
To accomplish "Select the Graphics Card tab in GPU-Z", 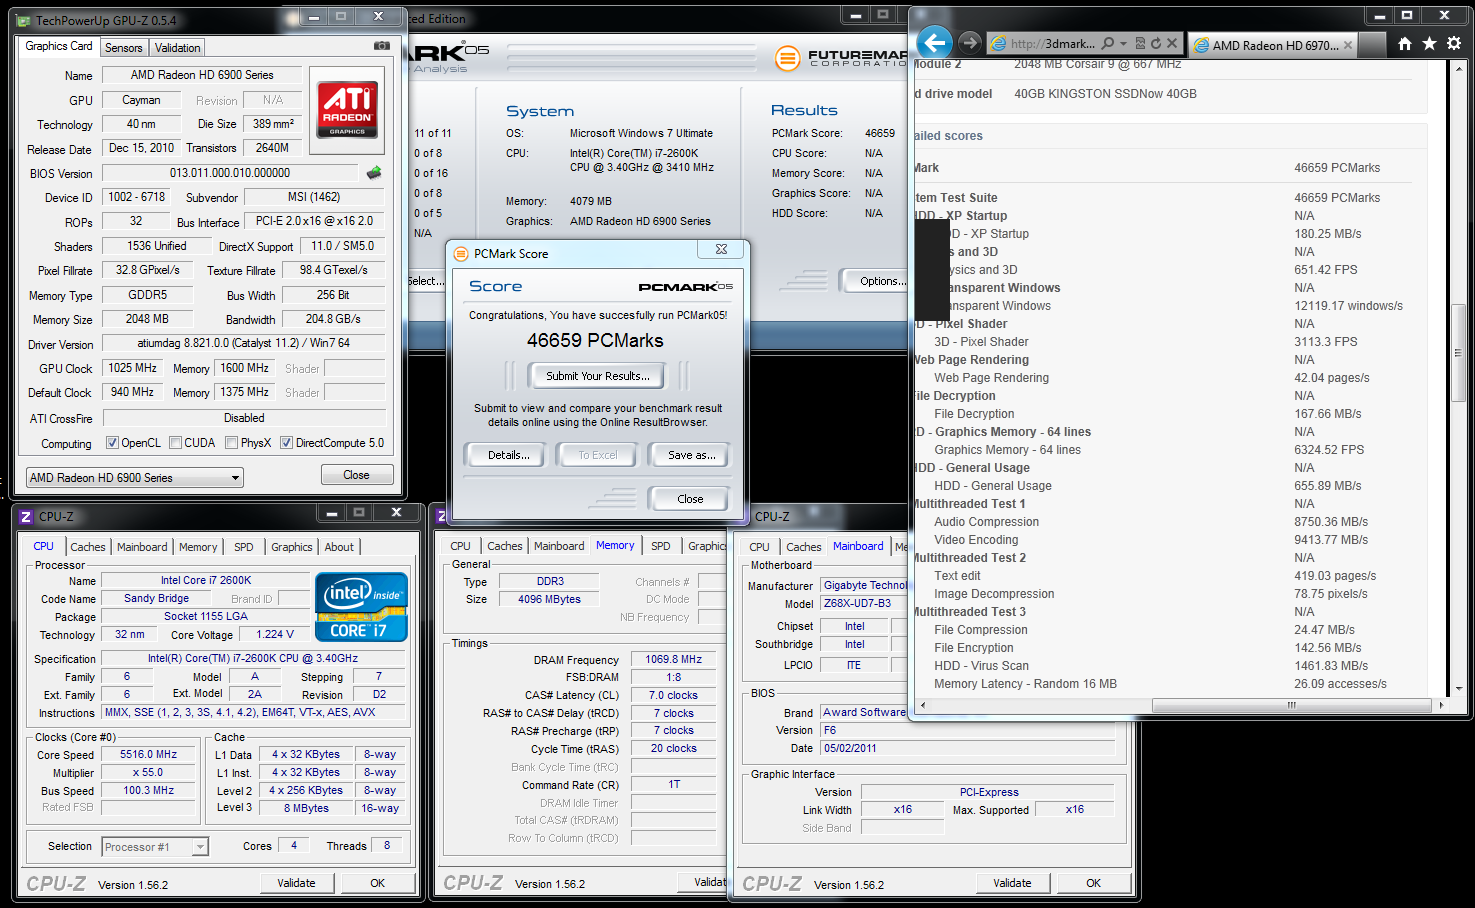I will click(x=59, y=46).
